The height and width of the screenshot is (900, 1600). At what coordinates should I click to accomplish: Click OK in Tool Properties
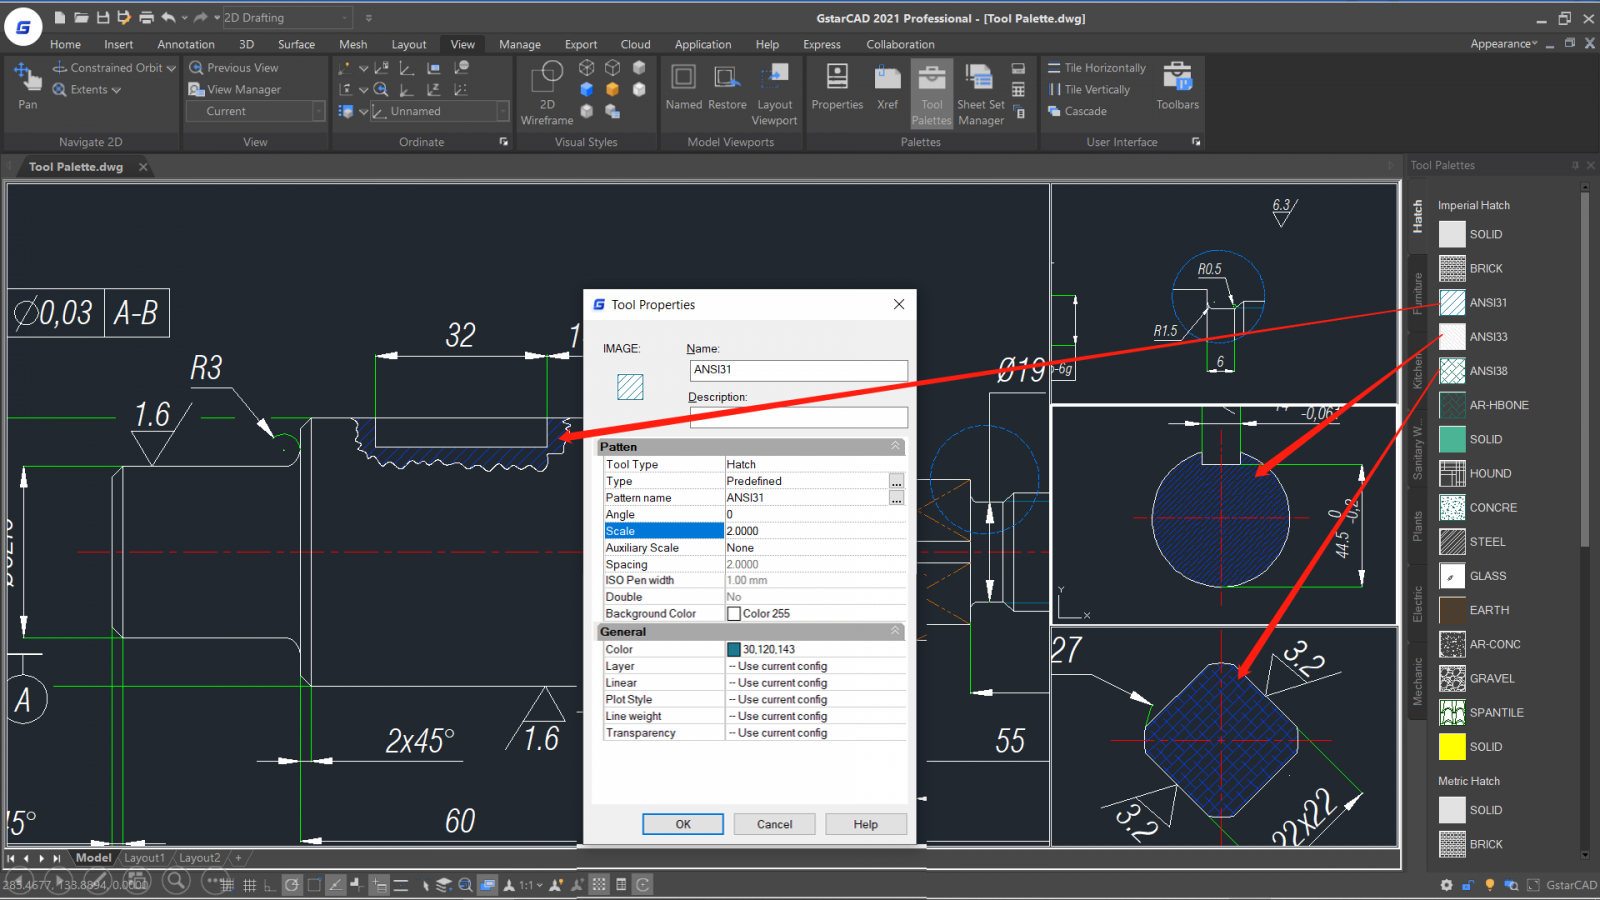point(683,824)
